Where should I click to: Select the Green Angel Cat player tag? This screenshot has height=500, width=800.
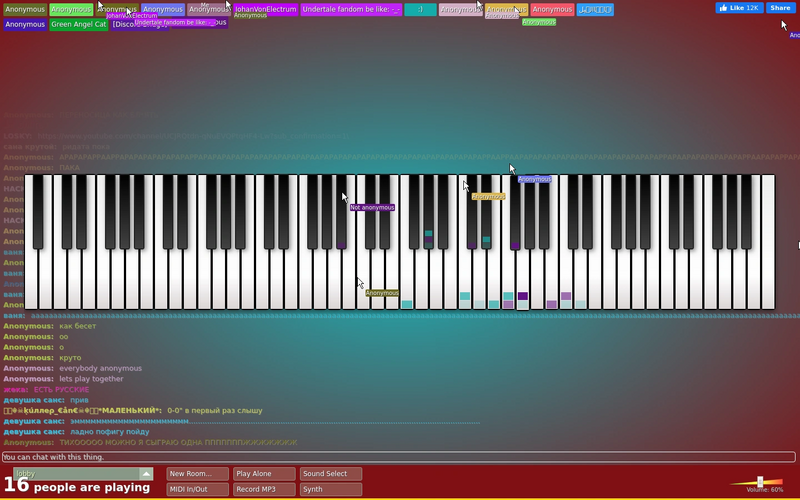[x=79, y=24]
